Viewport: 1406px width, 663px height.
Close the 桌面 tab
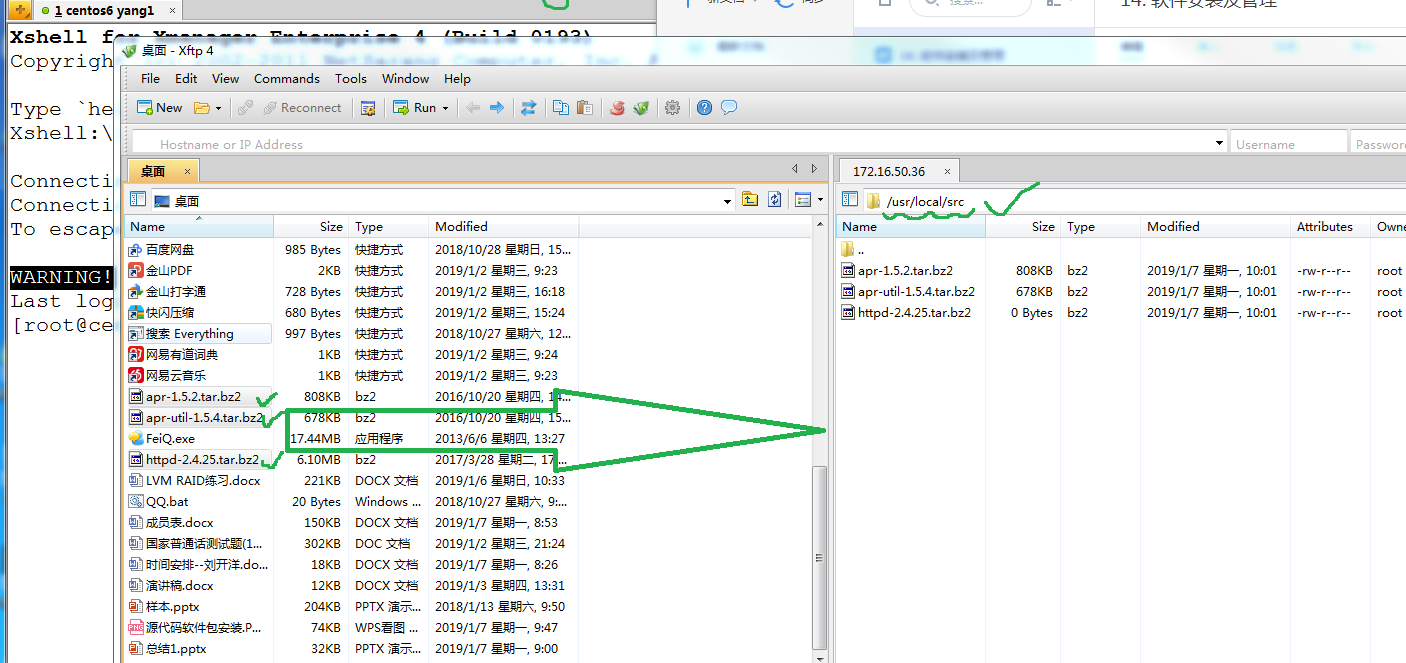coord(187,172)
